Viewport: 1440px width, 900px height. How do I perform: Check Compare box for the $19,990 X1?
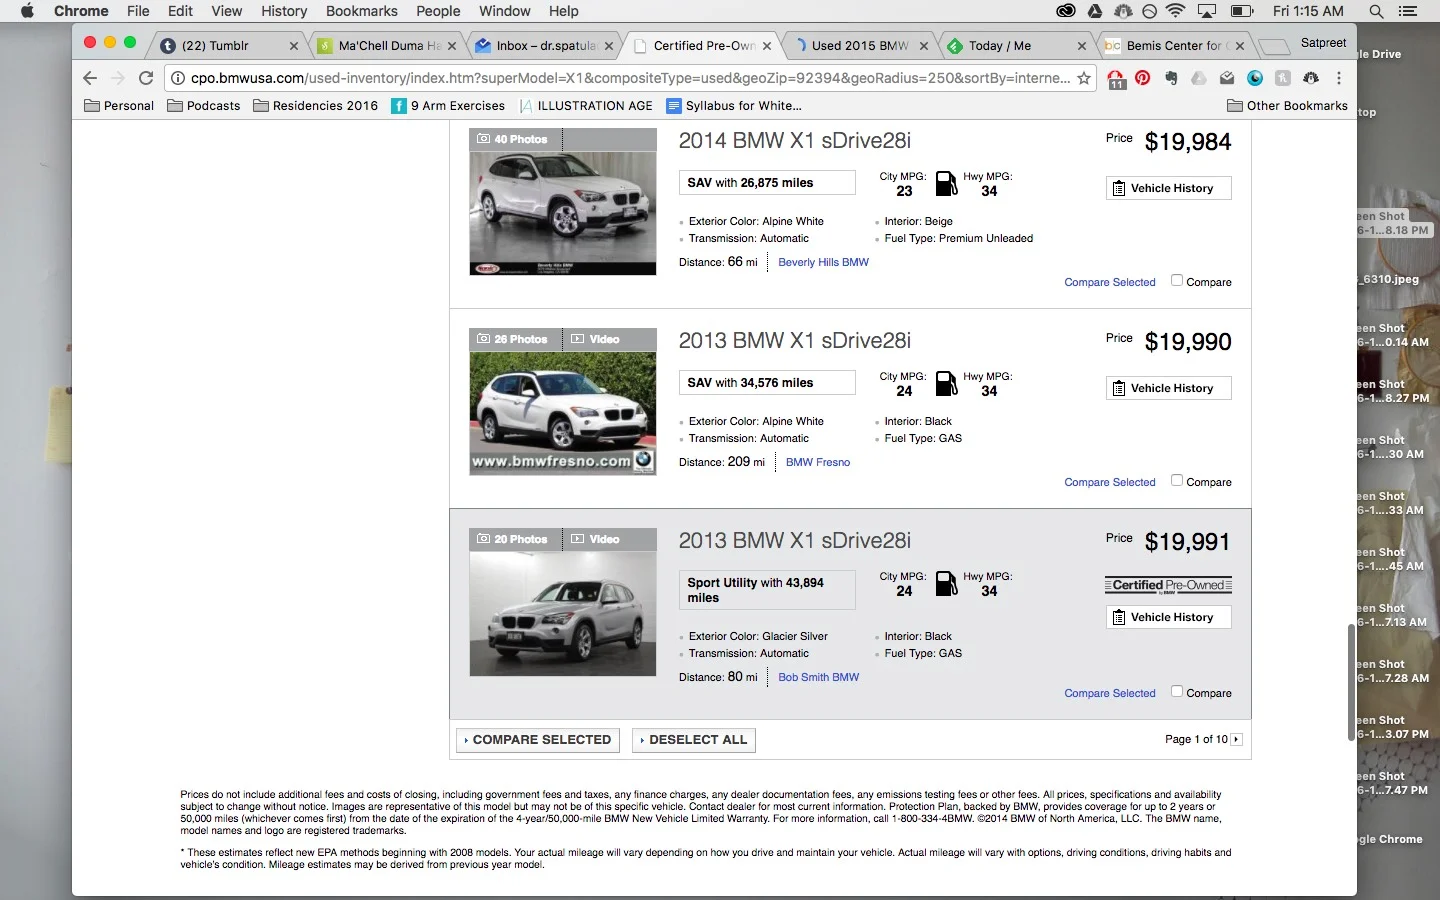(x=1177, y=481)
